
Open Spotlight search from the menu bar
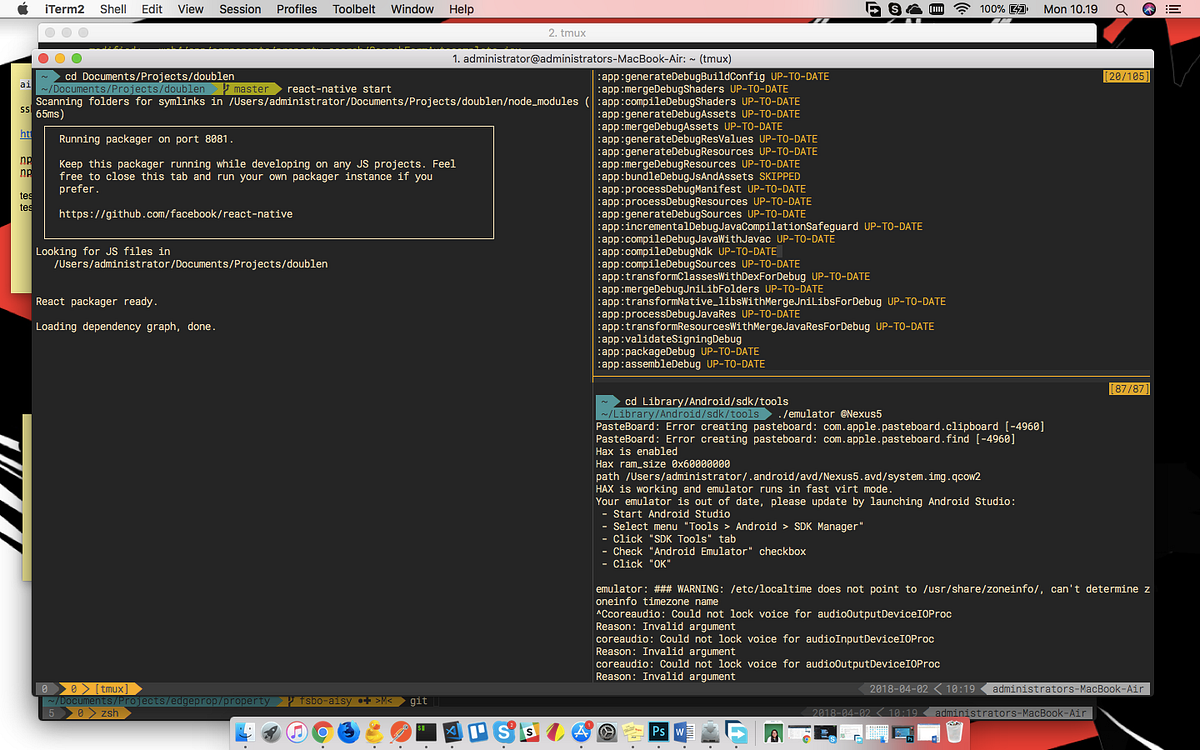point(1122,9)
